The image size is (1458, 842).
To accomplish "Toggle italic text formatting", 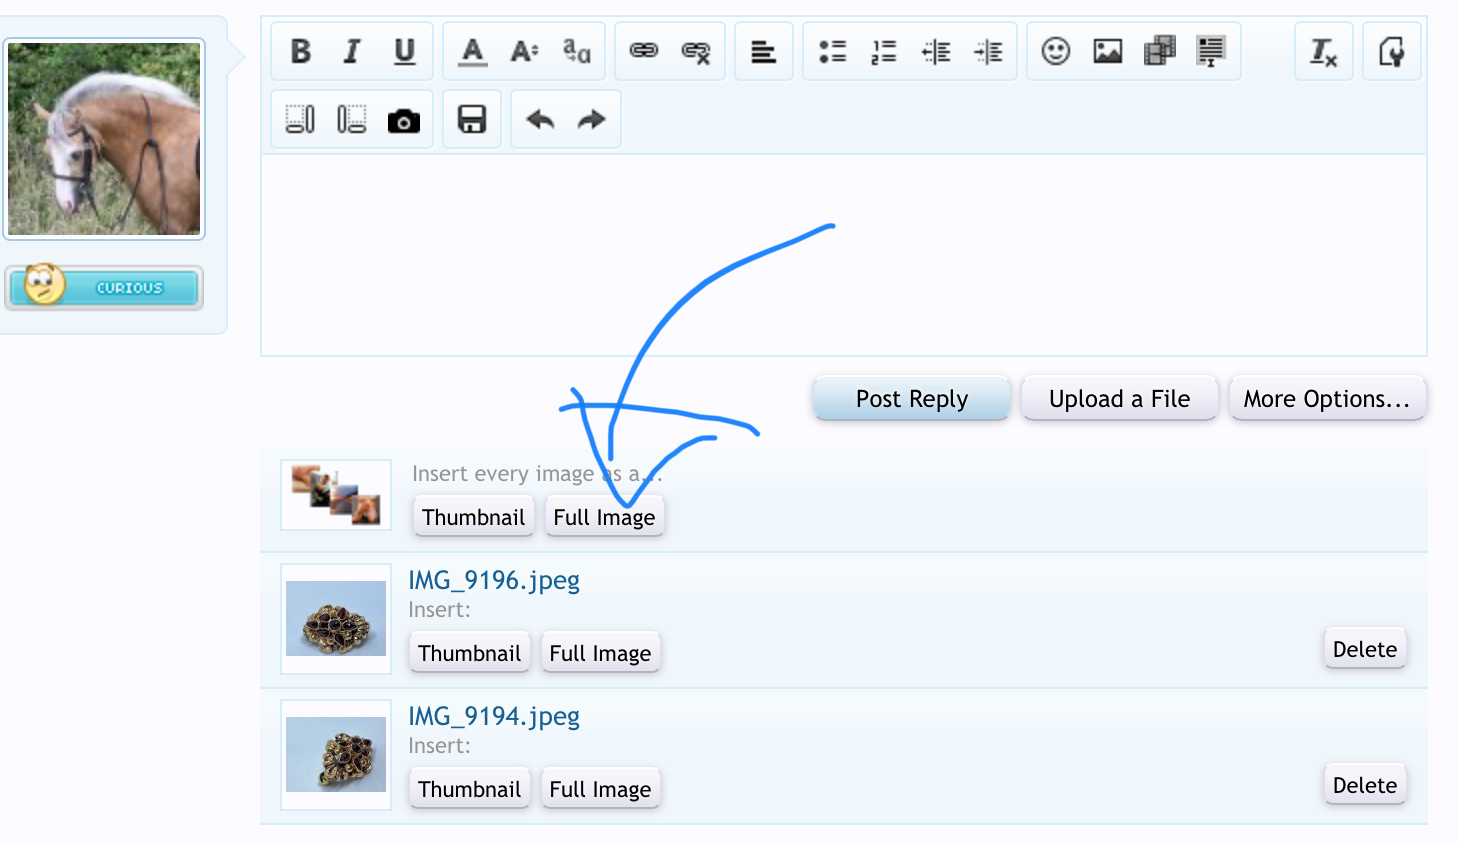I will [x=352, y=51].
